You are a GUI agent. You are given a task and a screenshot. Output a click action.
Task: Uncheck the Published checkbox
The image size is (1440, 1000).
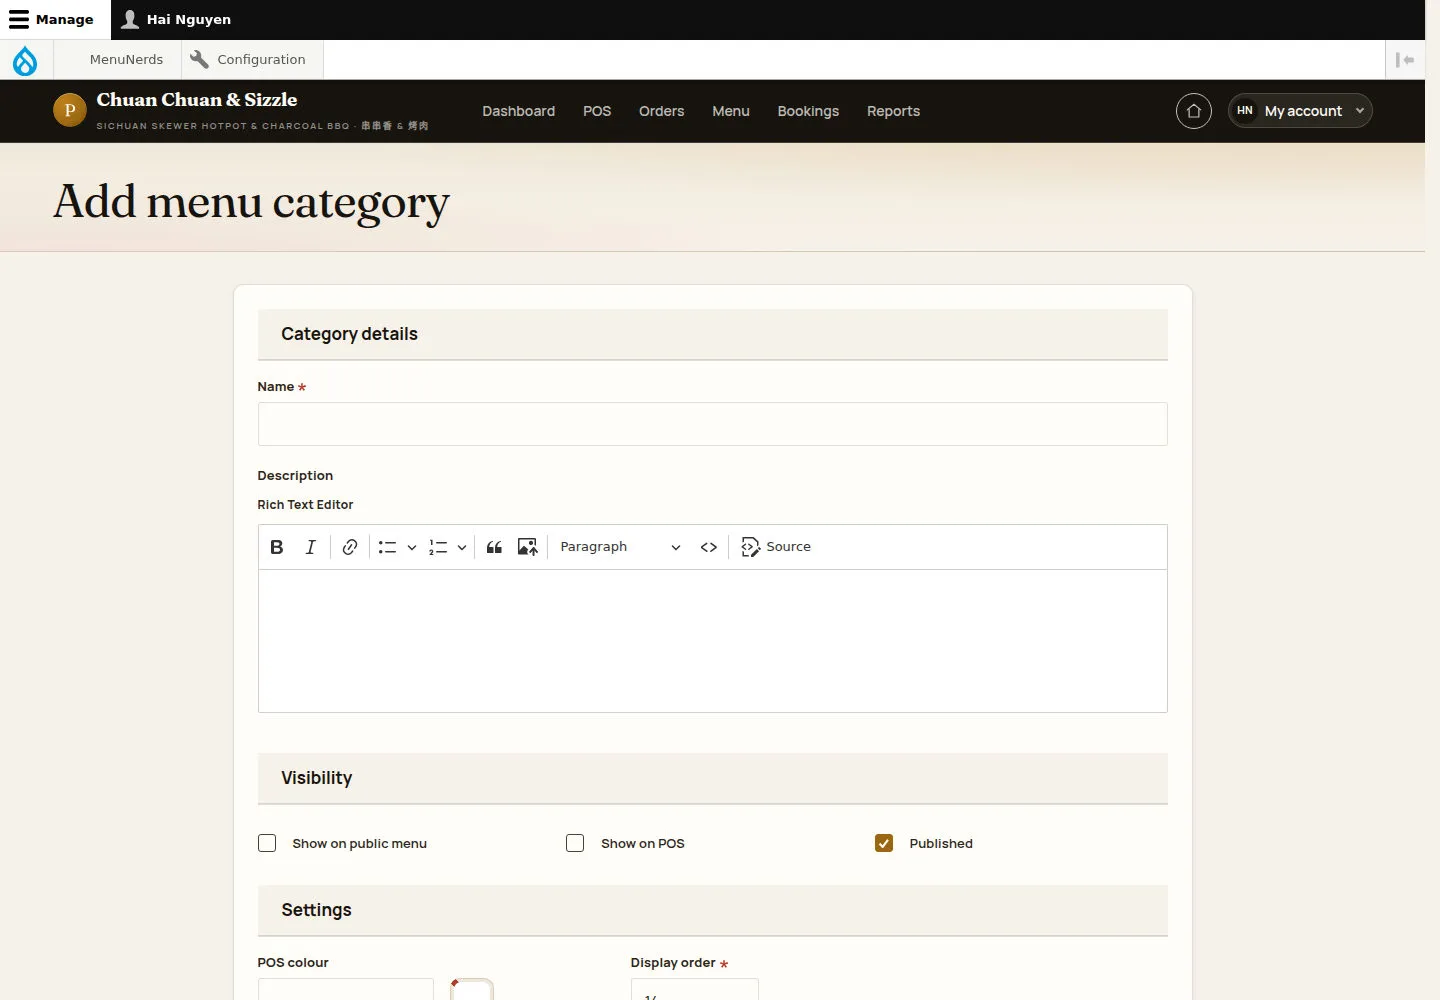tap(884, 843)
